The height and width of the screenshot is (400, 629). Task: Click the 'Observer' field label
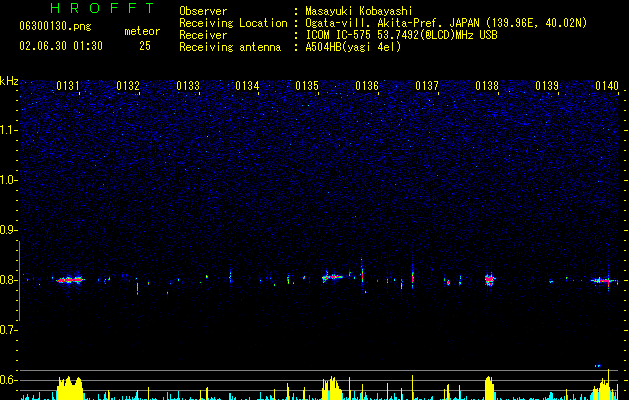pos(203,11)
